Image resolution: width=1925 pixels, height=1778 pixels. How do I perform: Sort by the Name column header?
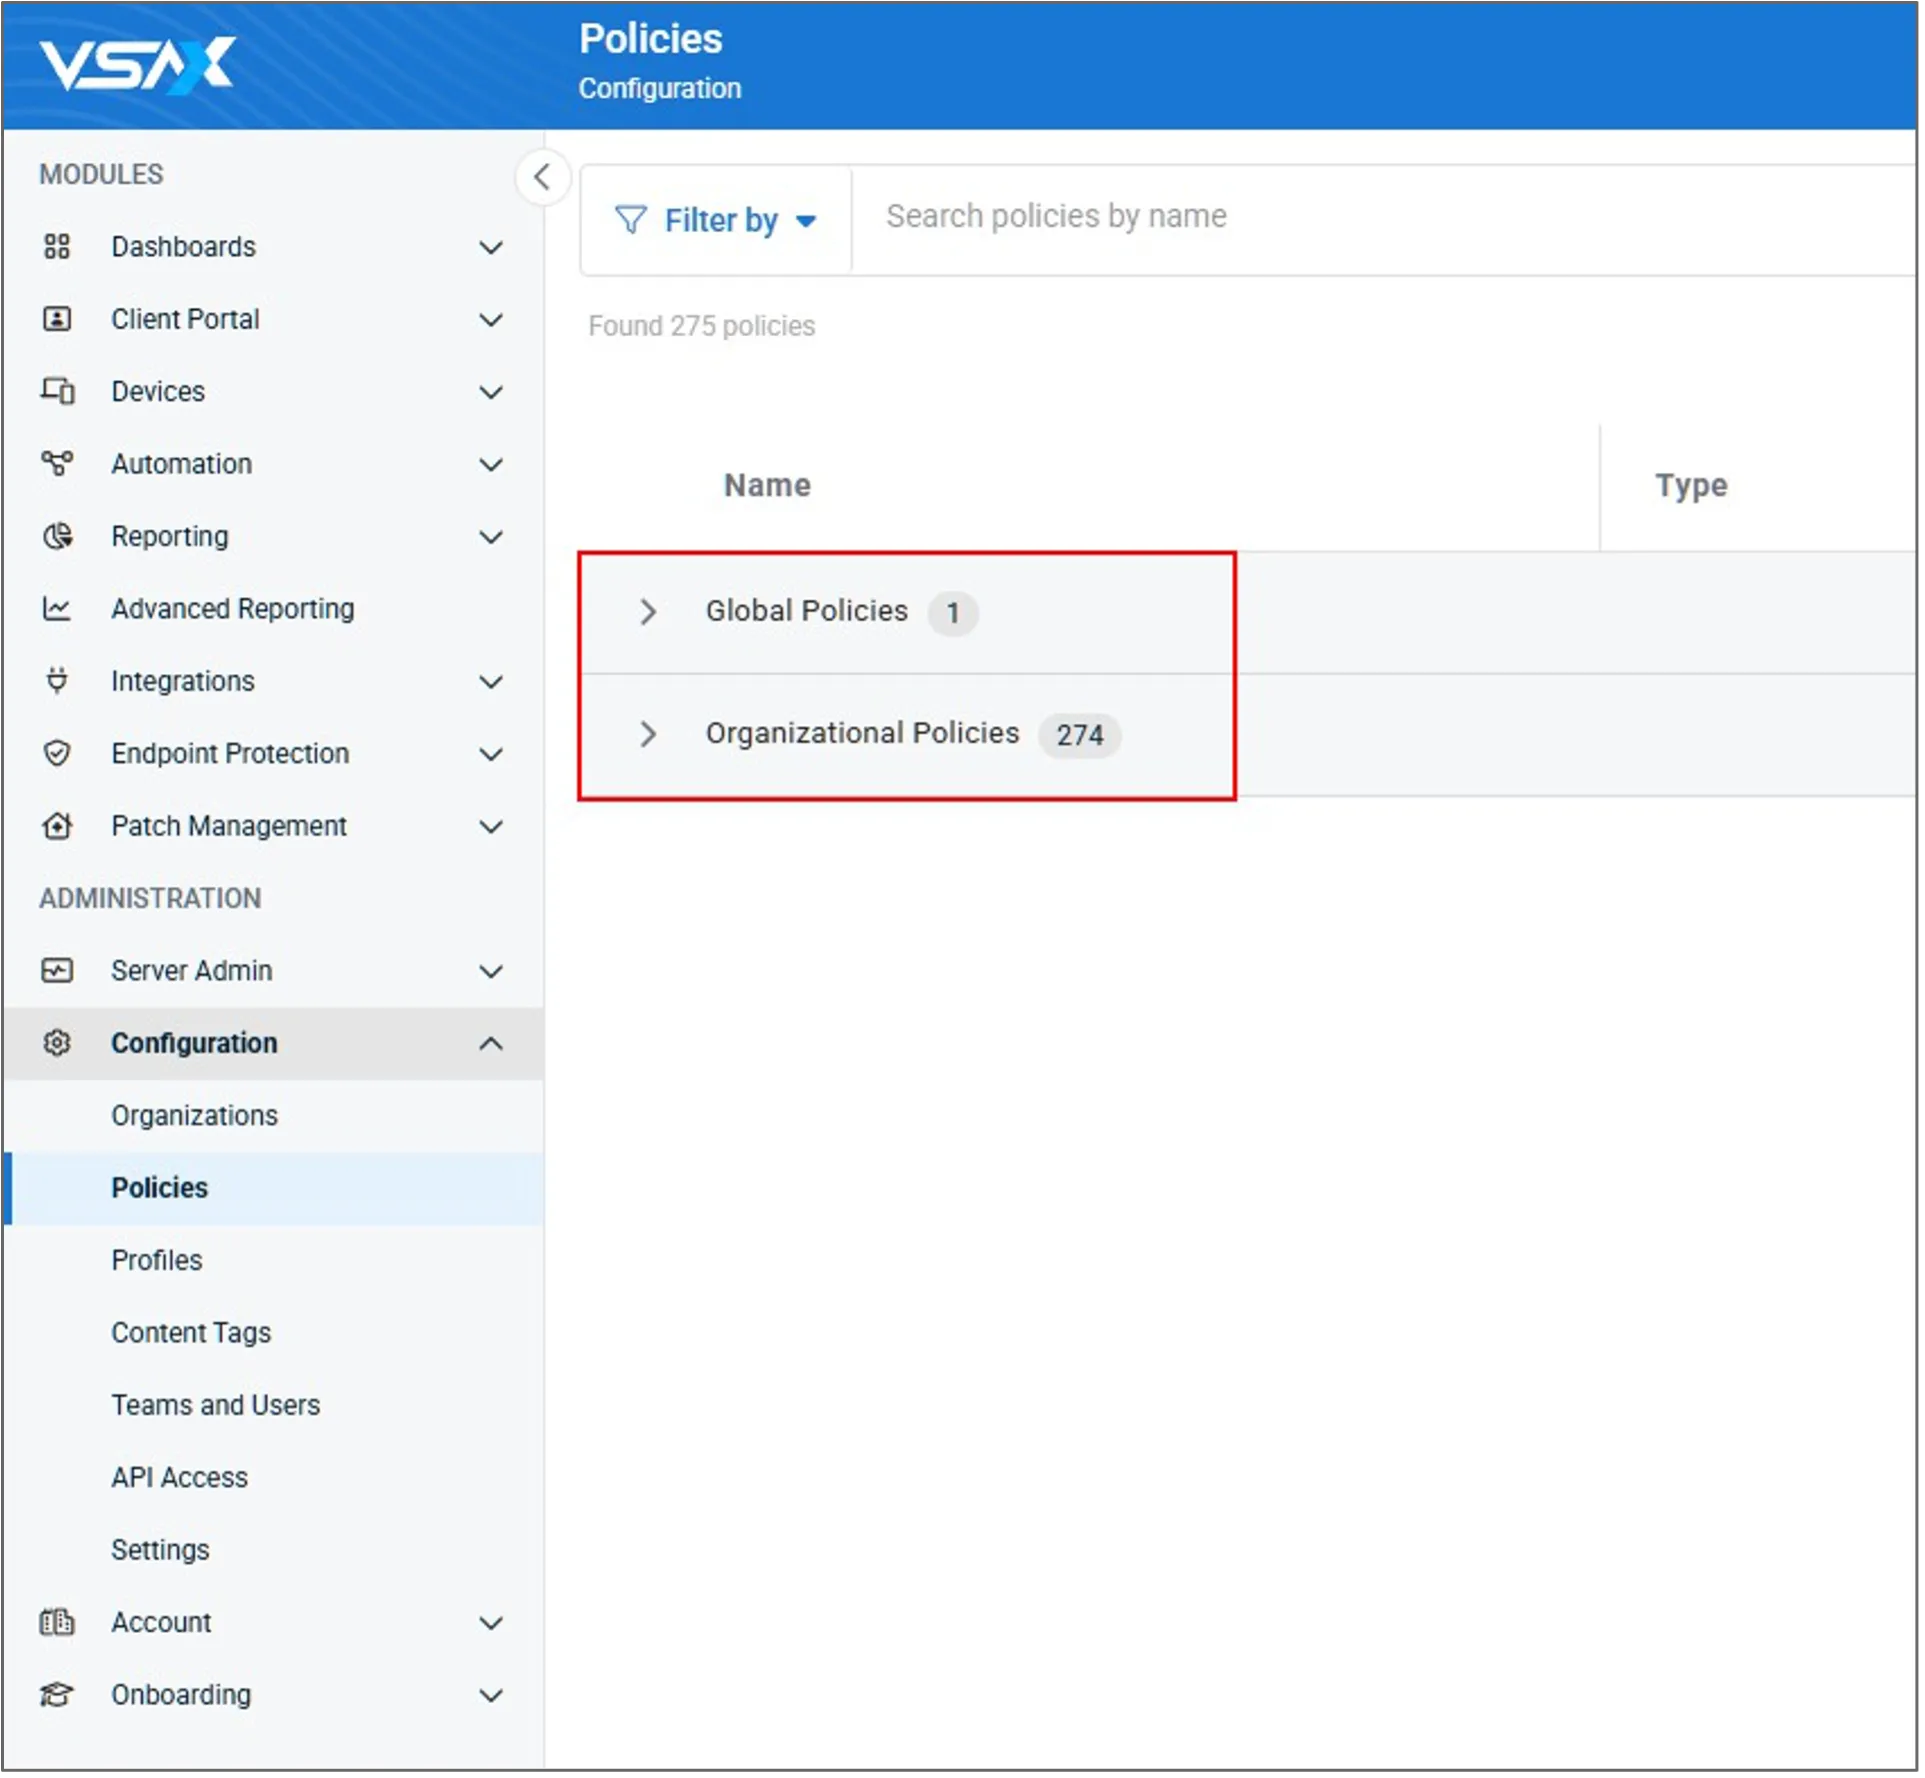pos(767,486)
